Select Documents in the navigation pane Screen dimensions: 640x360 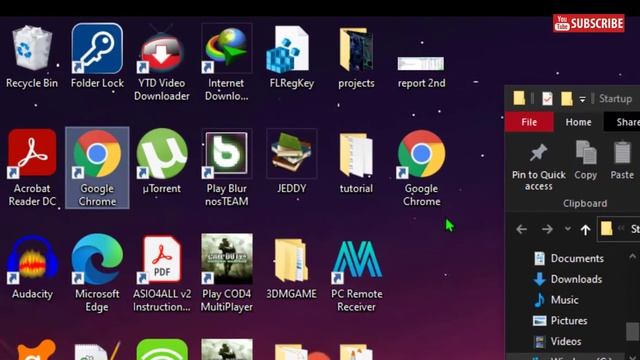[569, 258]
